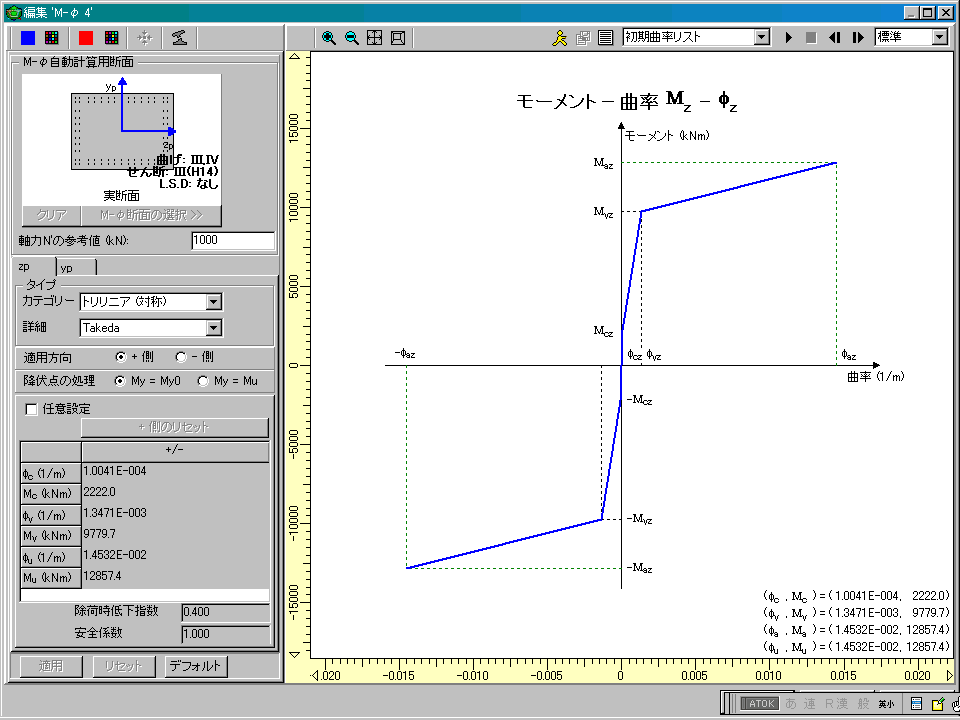Click the solid blue square icon
960x720 pixels.
29,38
